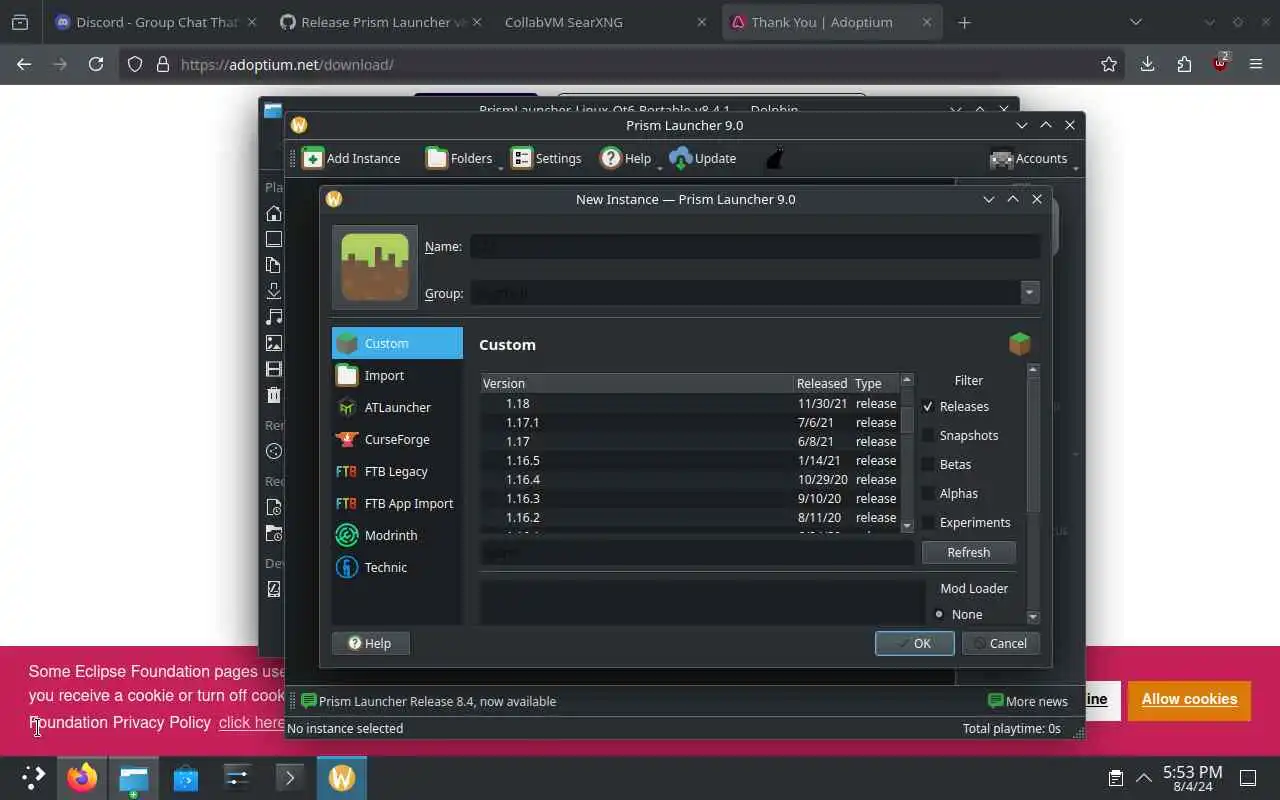The width and height of the screenshot is (1280, 800).
Task: Enable the Alphas filter checkbox
Action: [x=928, y=493]
